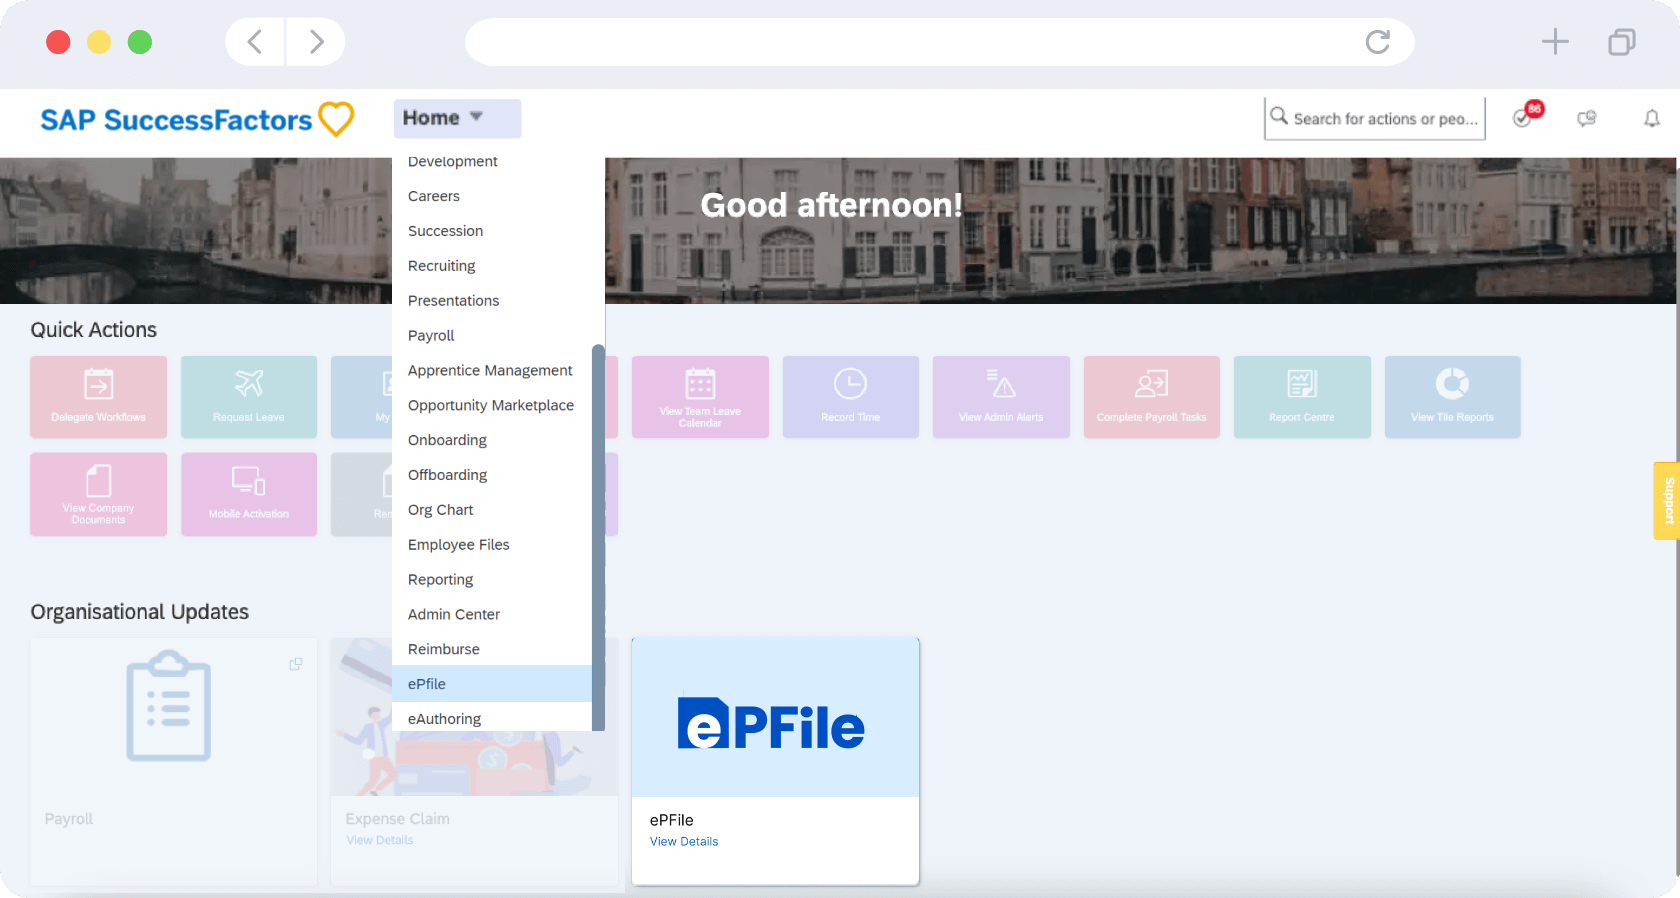Open the Mobile Activation tile
The height and width of the screenshot is (898, 1680).
click(249, 494)
